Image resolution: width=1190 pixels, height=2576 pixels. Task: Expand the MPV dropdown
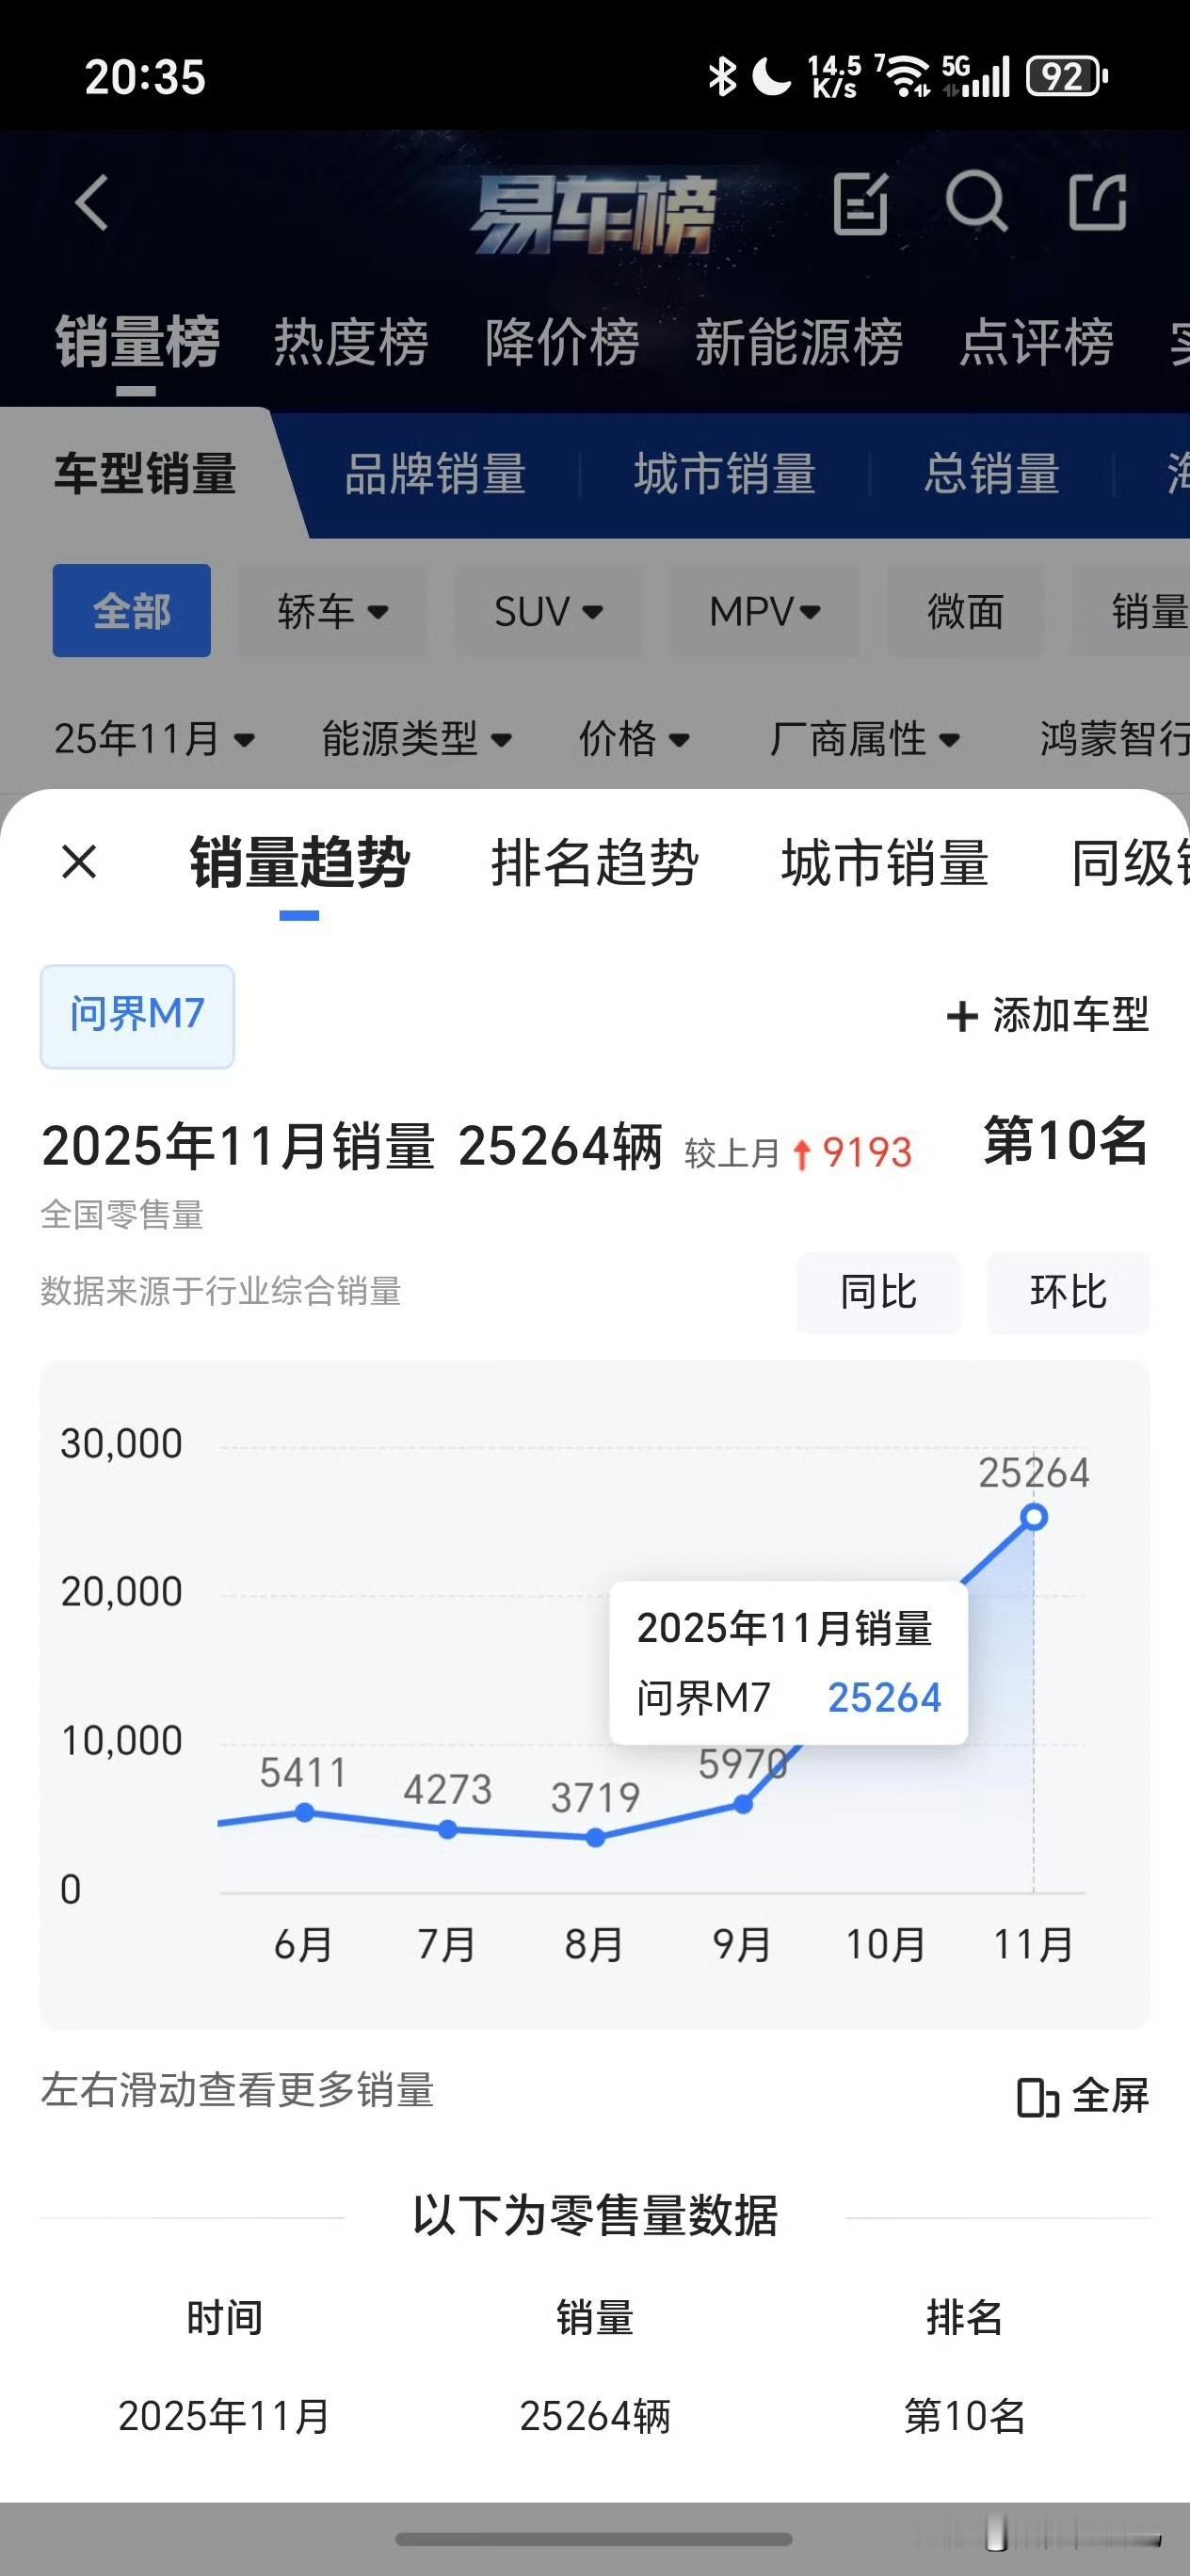(x=764, y=610)
